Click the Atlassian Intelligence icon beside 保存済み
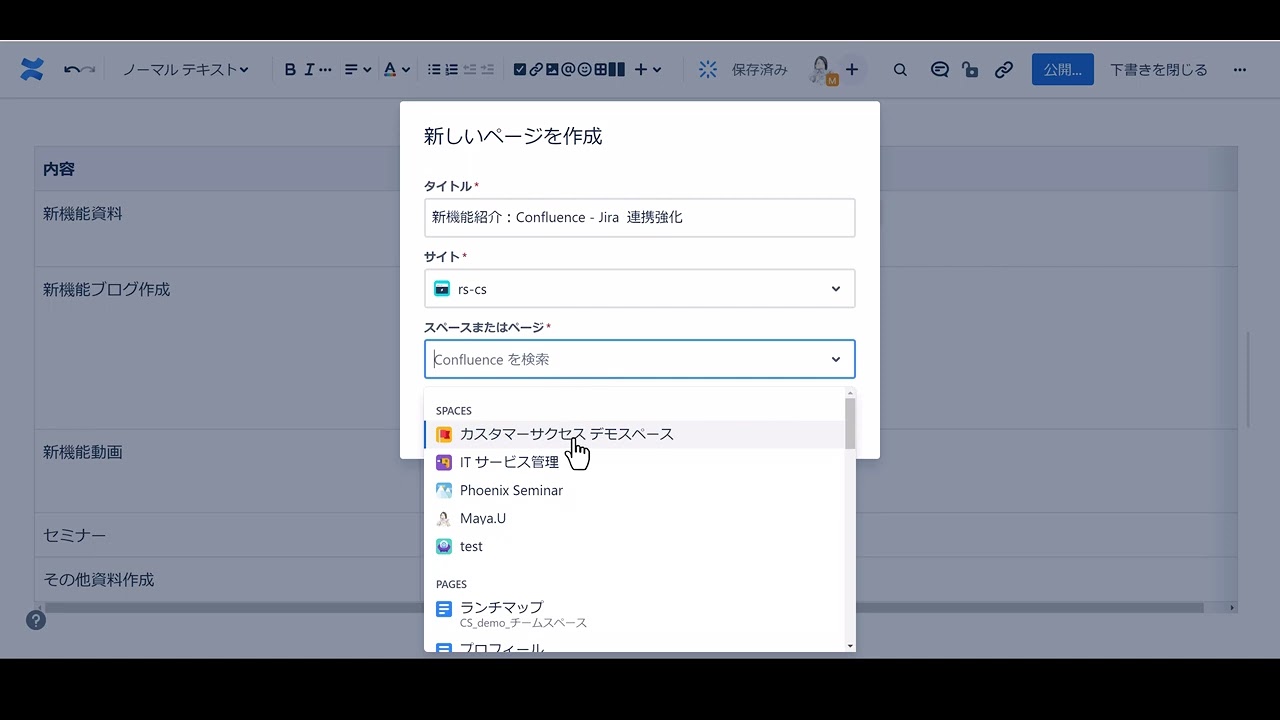This screenshot has width=1280, height=720. (x=708, y=70)
